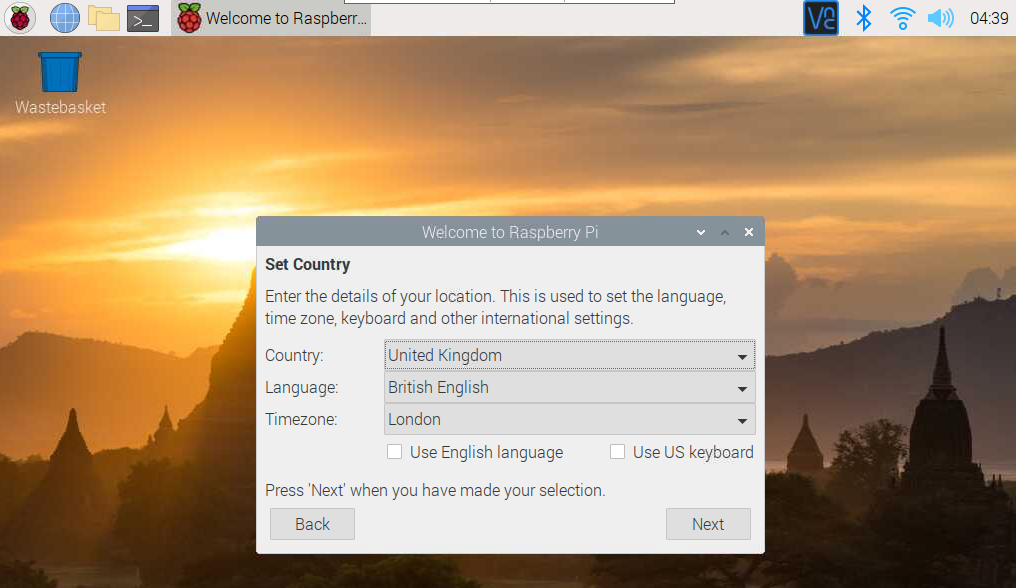Screen dimensions: 1016x588
Task: Enable the Use English language checkbox
Action: click(x=396, y=452)
